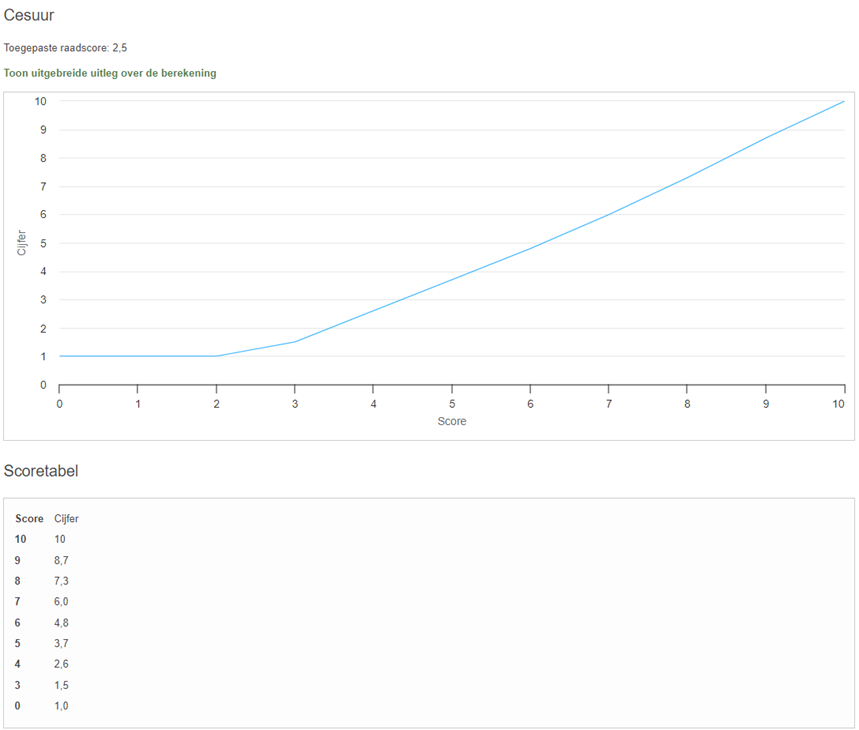Select the "Toegepaste raadscore: 2,5" text
This screenshot has height=730, width=859.
click(x=66, y=47)
